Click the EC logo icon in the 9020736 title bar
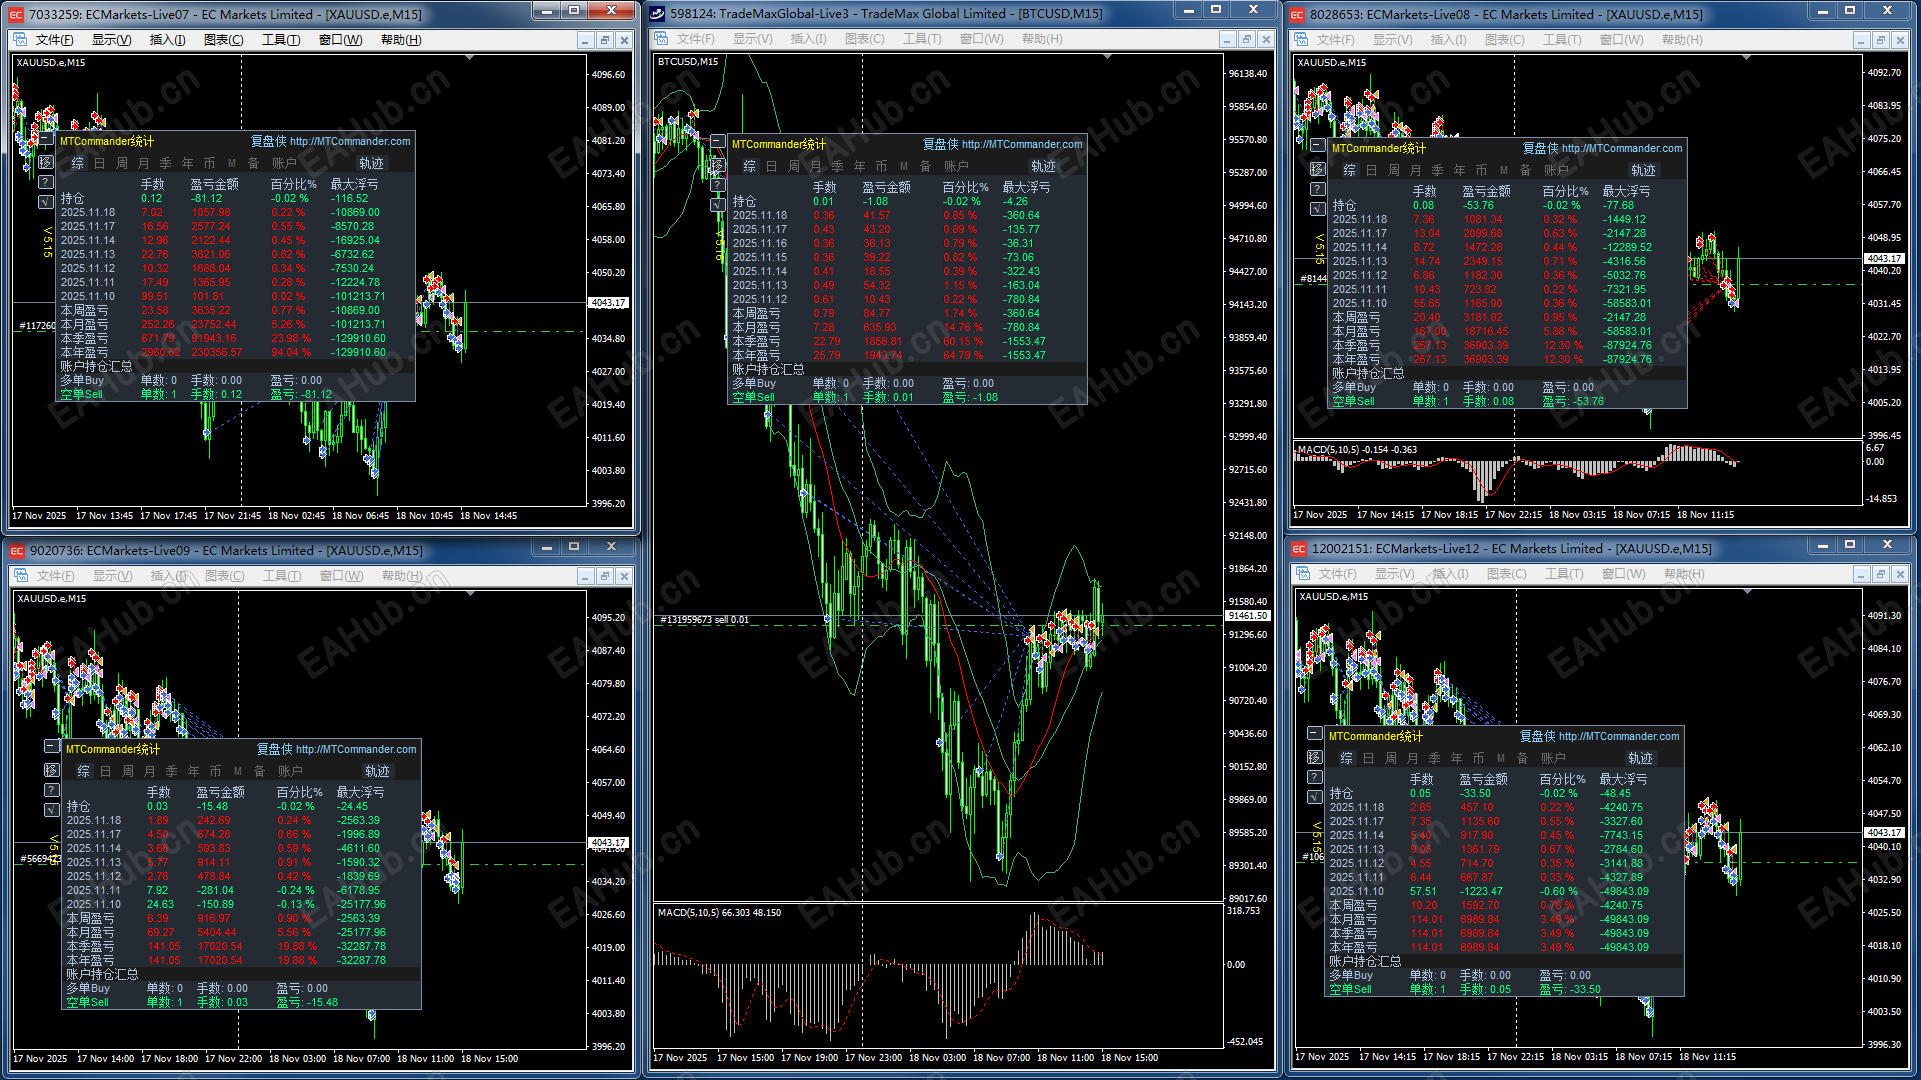The image size is (1921, 1080). click(x=16, y=551)
